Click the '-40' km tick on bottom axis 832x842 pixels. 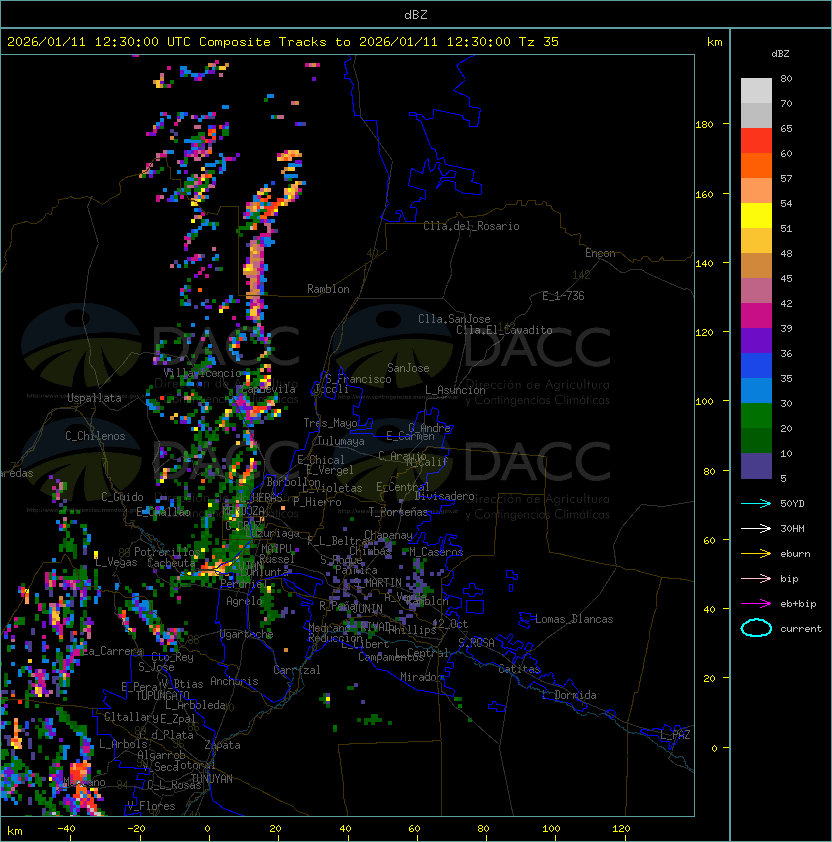tap(67, 829)
